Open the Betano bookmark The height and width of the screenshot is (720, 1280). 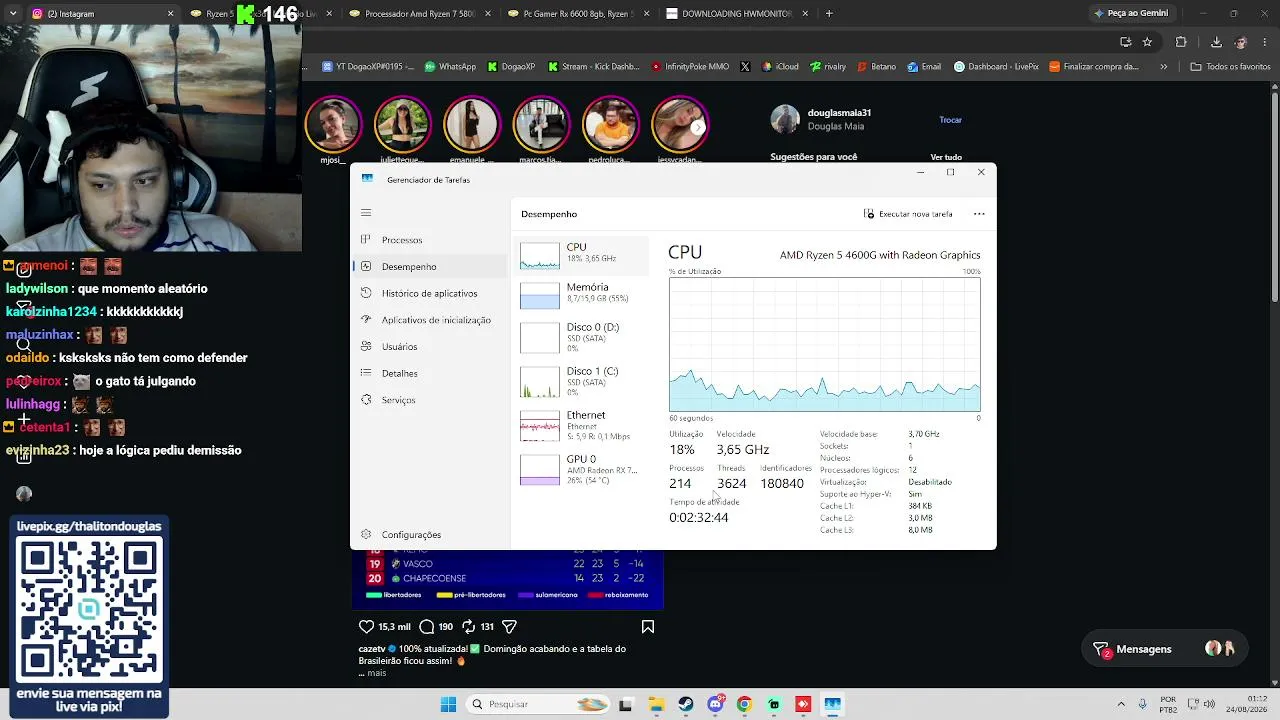click(876, 67)
